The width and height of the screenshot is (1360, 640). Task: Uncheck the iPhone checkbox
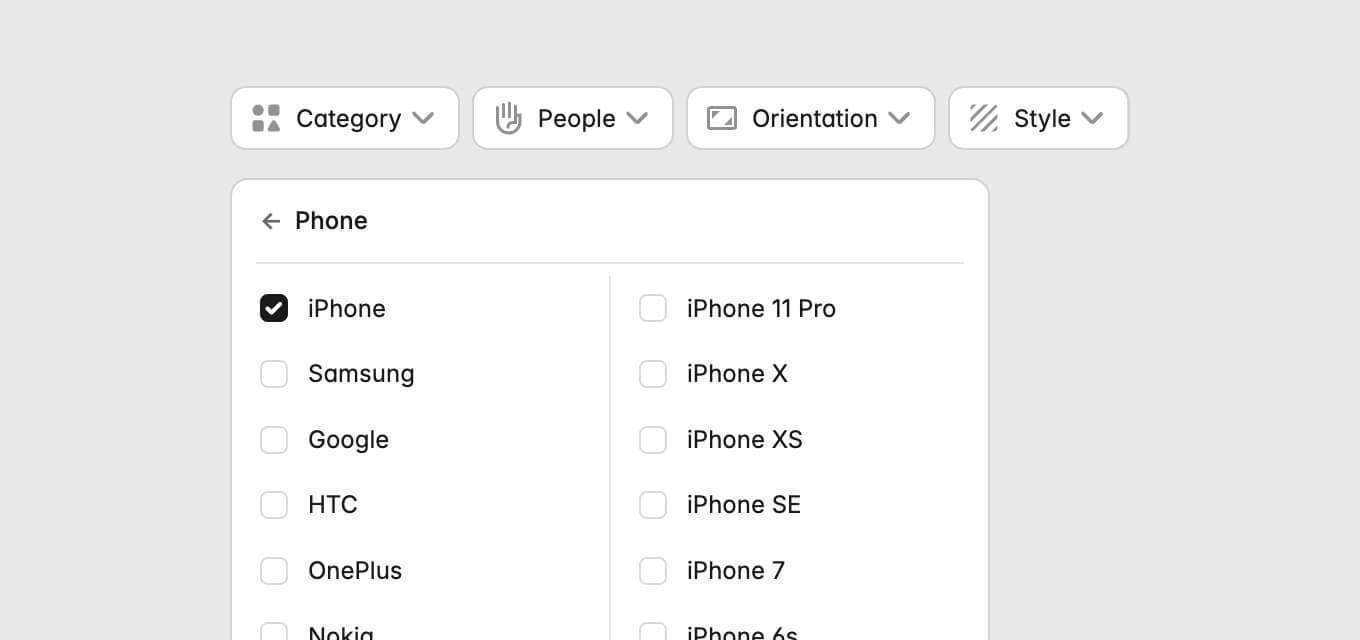point(274,308)
